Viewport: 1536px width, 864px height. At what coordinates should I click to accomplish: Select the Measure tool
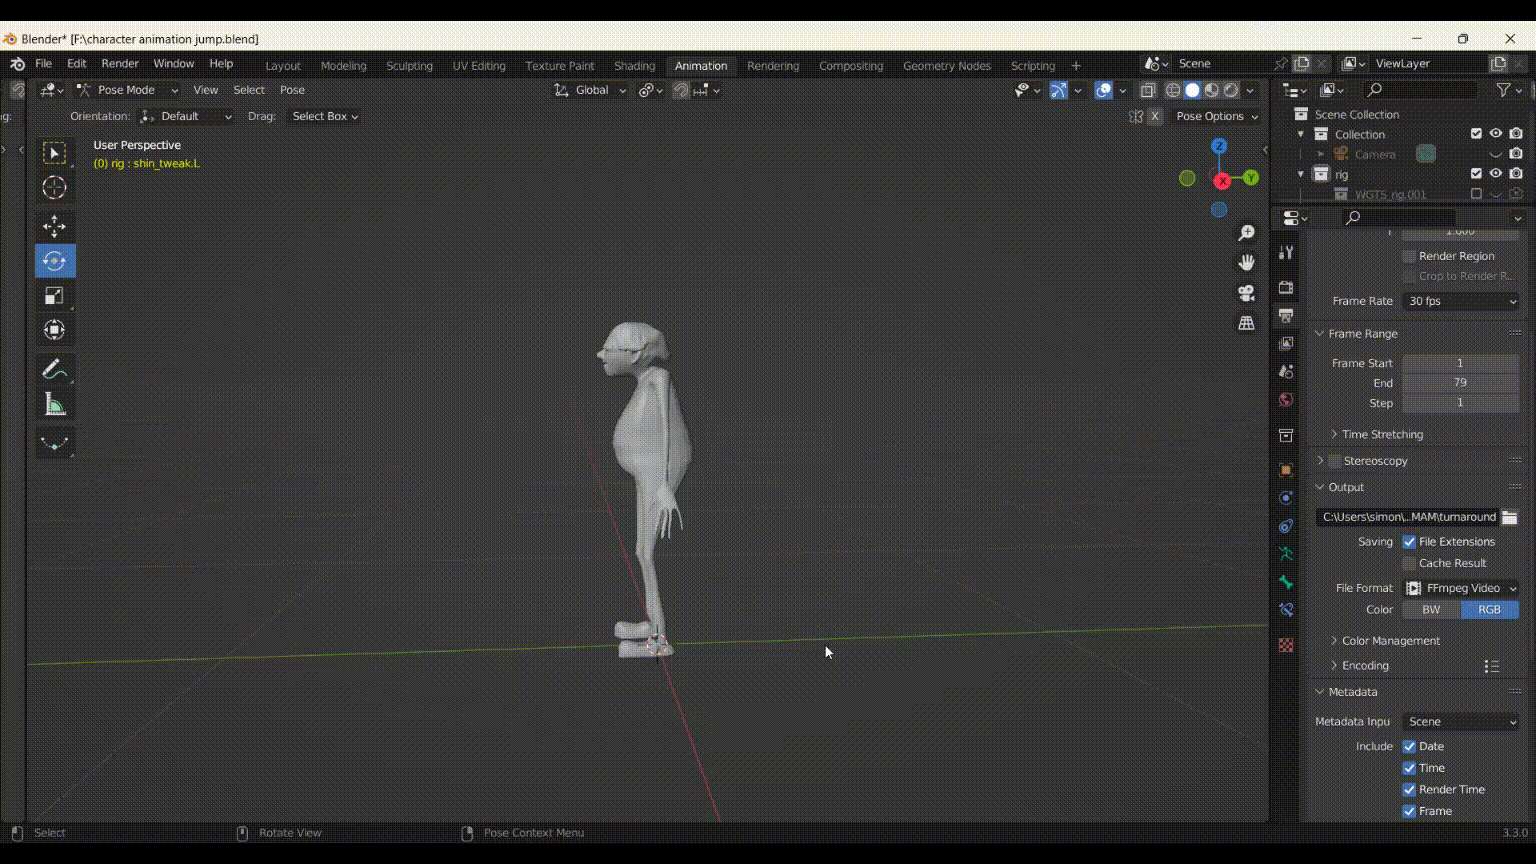point(55,404)
